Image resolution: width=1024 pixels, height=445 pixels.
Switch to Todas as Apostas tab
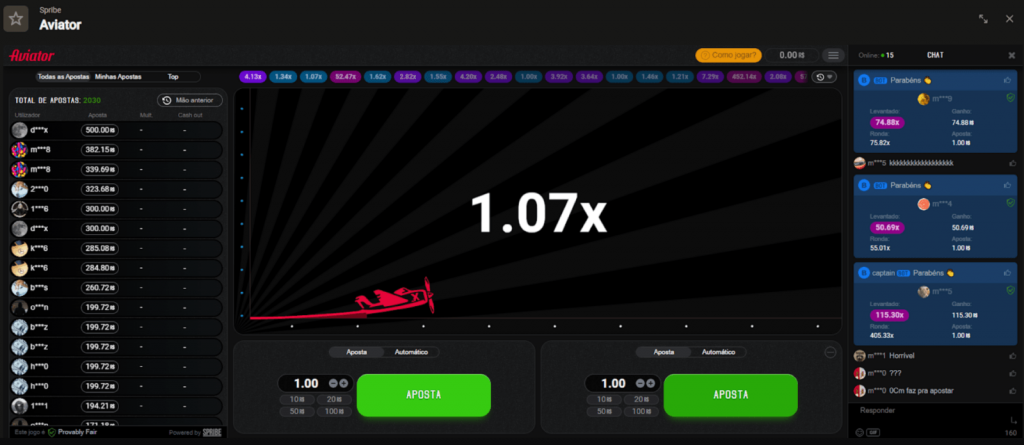[64, 76]
